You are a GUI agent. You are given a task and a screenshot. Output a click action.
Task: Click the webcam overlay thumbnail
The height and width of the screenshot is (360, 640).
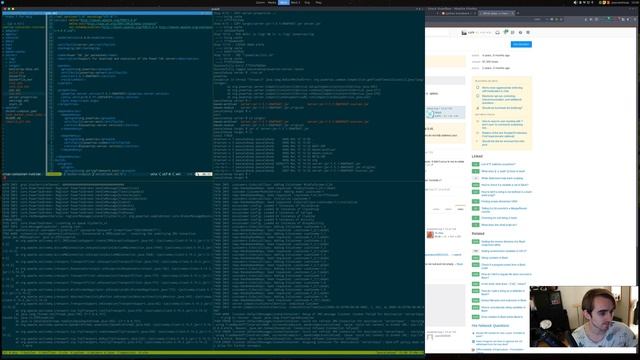coord(584,316)
